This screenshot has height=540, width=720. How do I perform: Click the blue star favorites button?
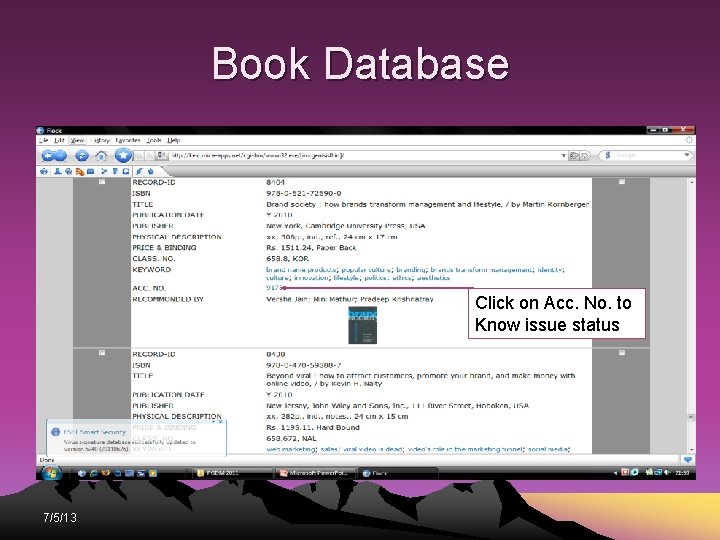123,155
